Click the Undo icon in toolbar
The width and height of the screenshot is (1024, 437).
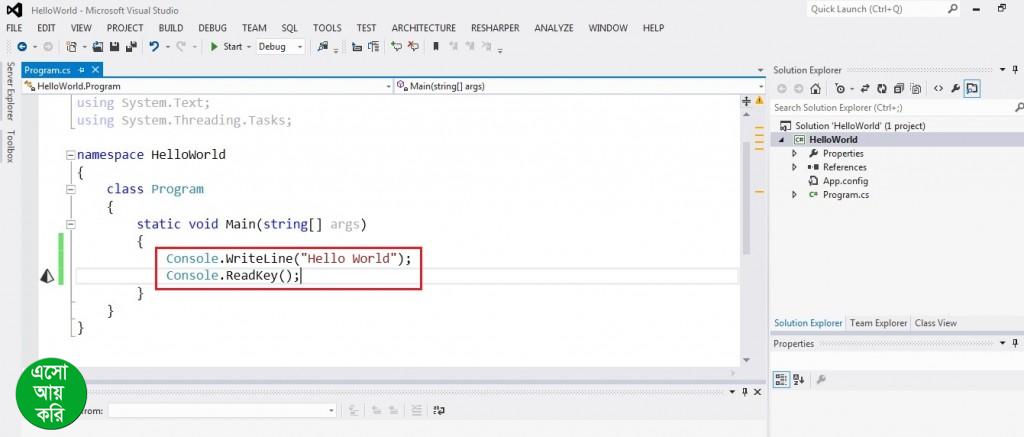[153, 47]
